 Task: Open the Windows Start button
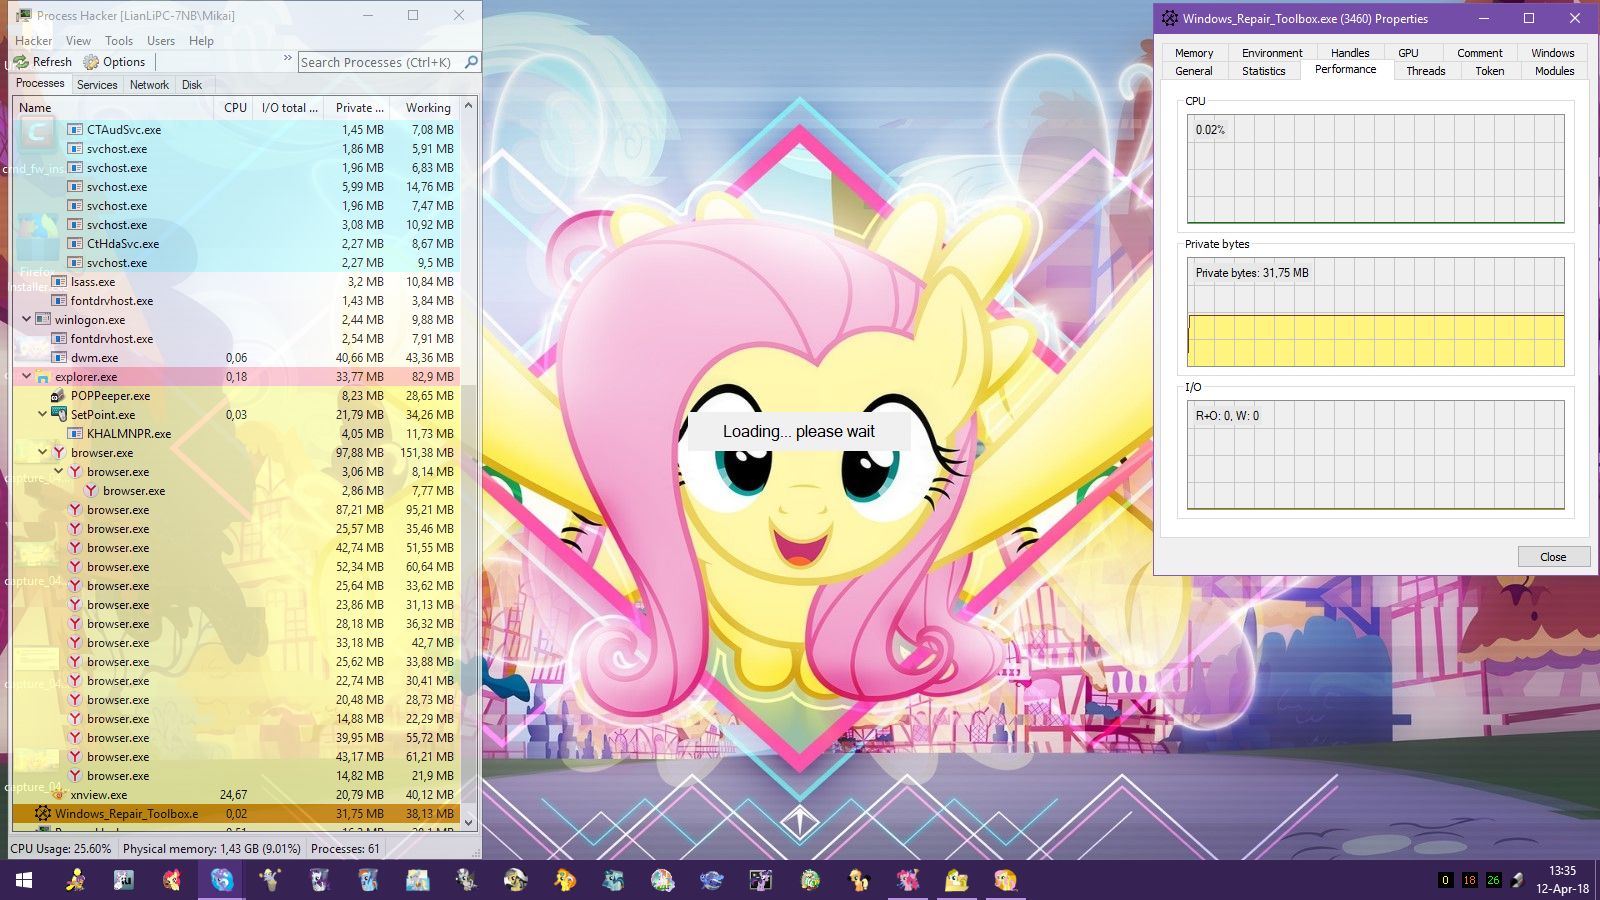[24, 880]
